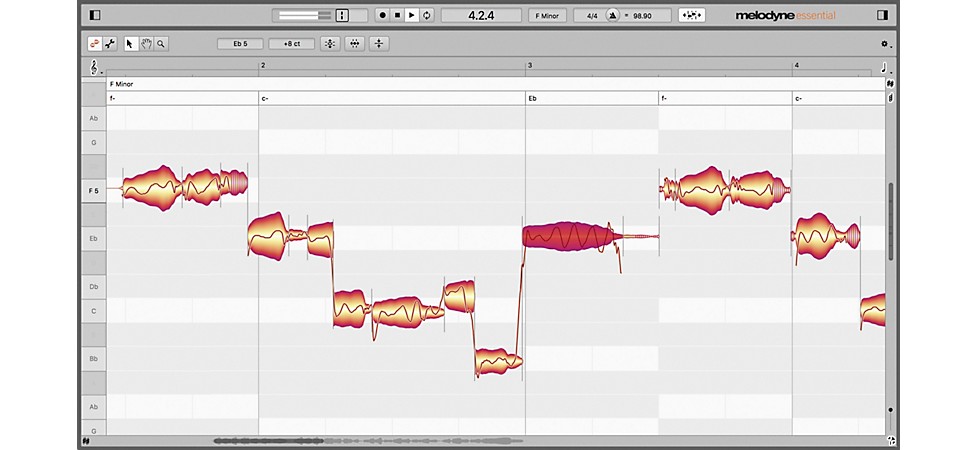The height and width of the screenshot is (450, 976).
Task: Adjust the output volume slider
Action: 304,15
